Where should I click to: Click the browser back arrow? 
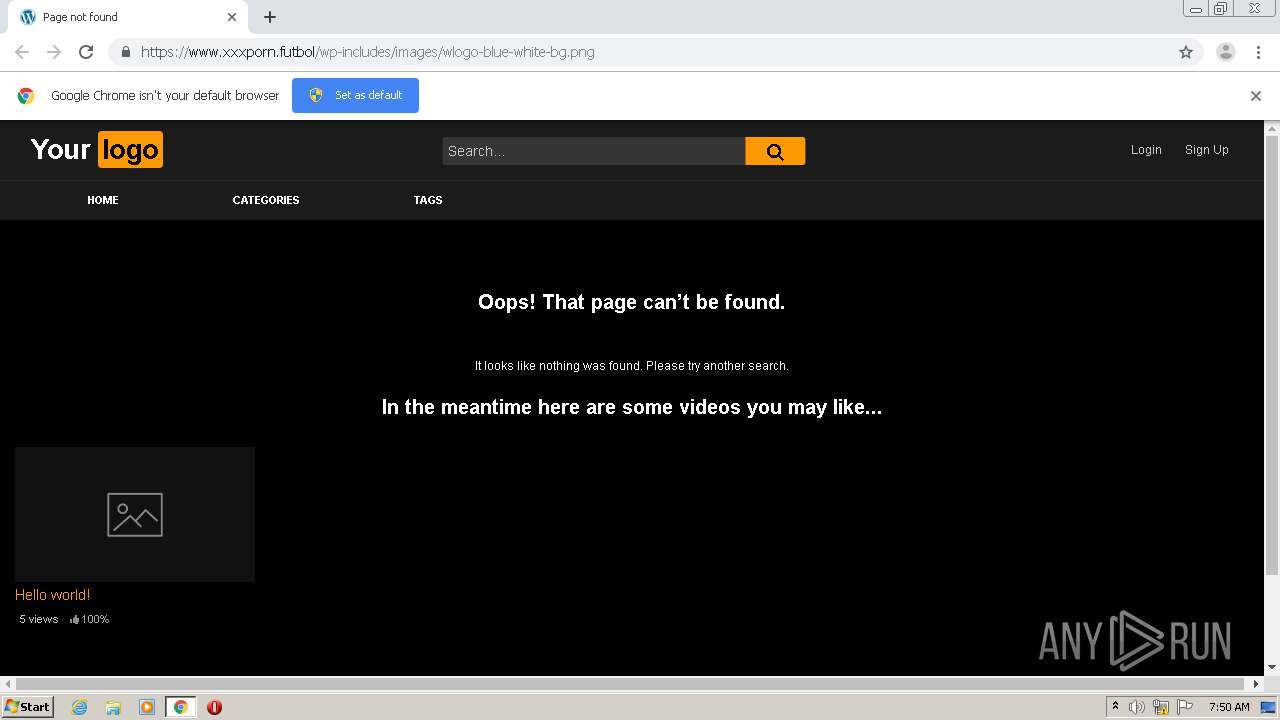22,52
